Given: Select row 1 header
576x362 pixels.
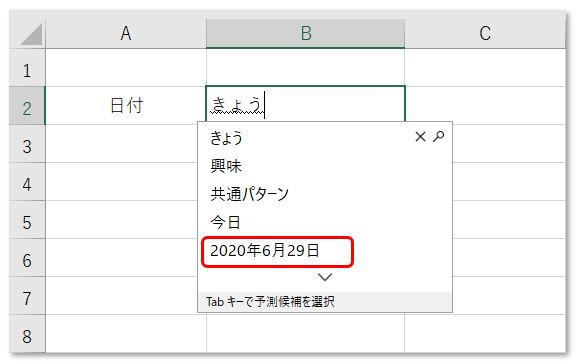Looking at the screenshot, I should [x=27, y=68].
